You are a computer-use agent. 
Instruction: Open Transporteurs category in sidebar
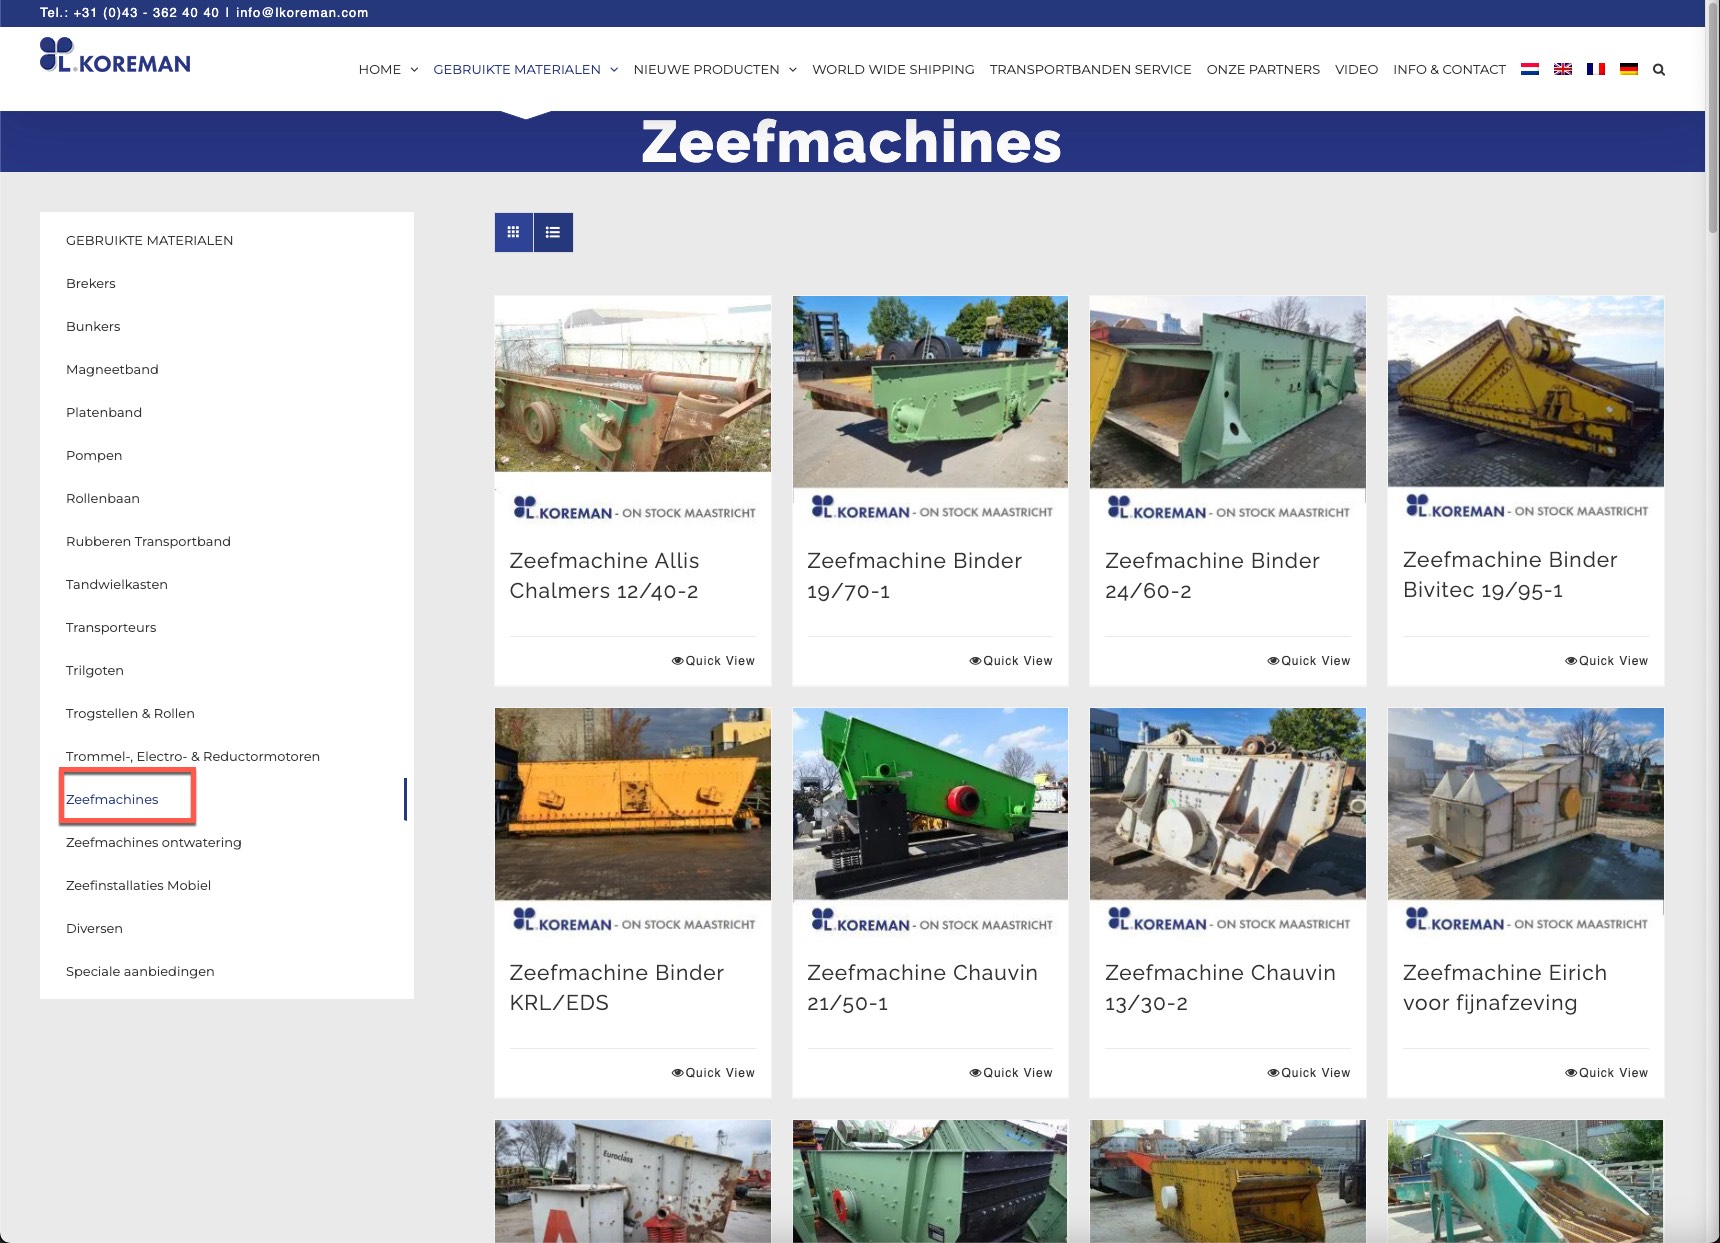pyautogui.click(x=111, y=627)
